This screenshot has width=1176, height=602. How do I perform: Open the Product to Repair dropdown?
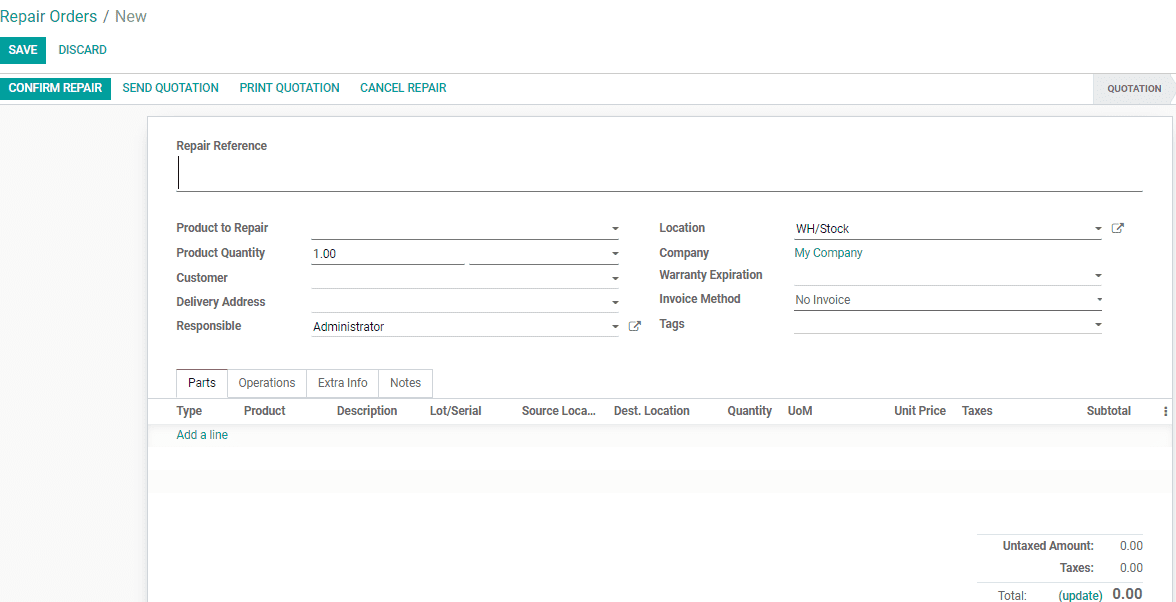pyautogui.click(x=614, y=228)
